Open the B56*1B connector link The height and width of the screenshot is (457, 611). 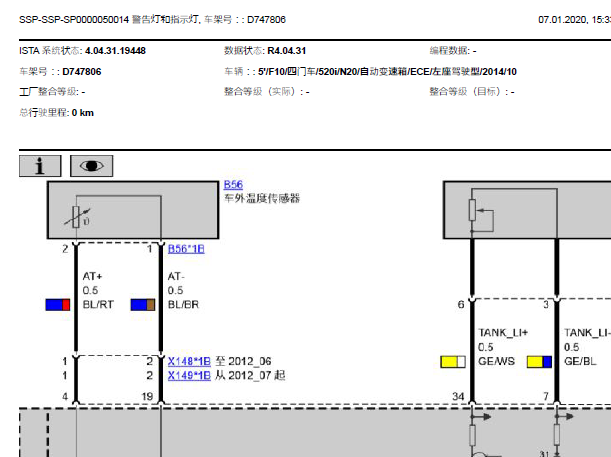(x=186, y=249)
